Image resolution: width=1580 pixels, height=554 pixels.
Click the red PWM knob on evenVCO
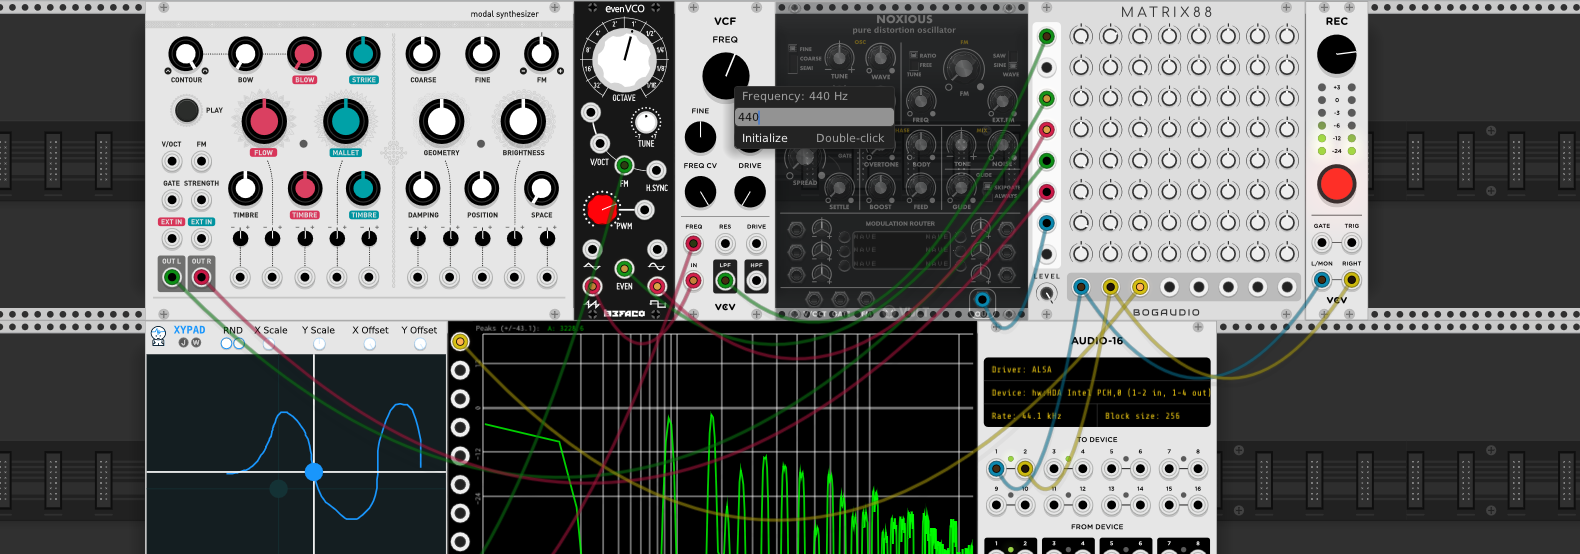click(601, 209)
